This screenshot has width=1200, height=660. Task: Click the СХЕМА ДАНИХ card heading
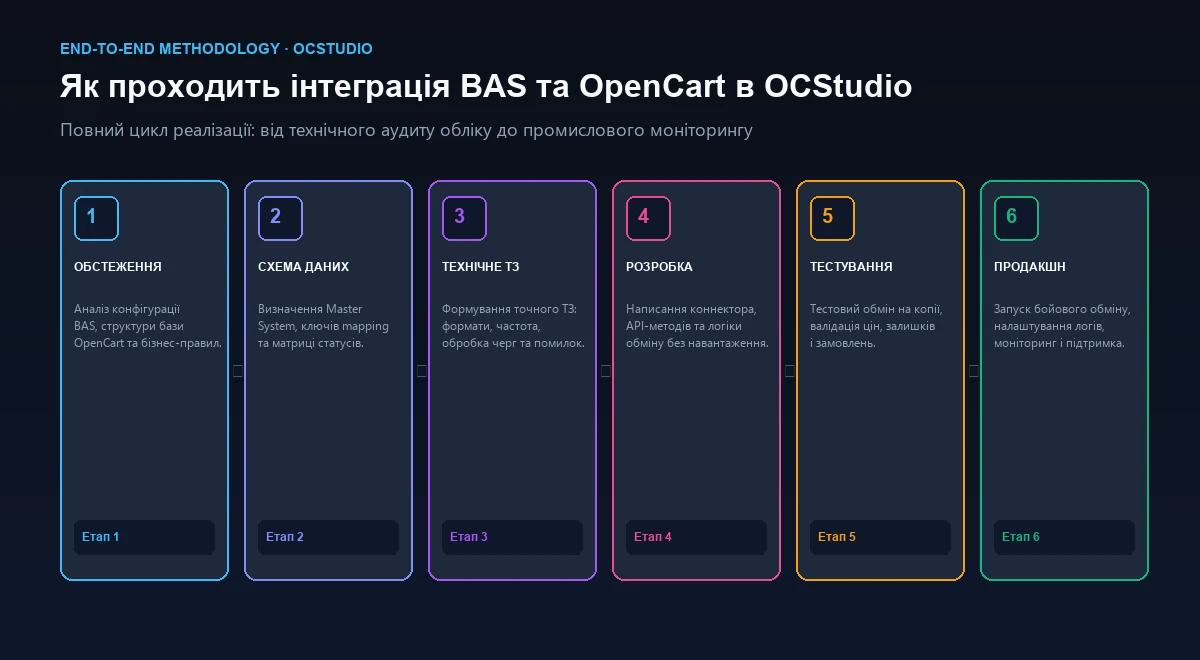[x=304, y=267]
